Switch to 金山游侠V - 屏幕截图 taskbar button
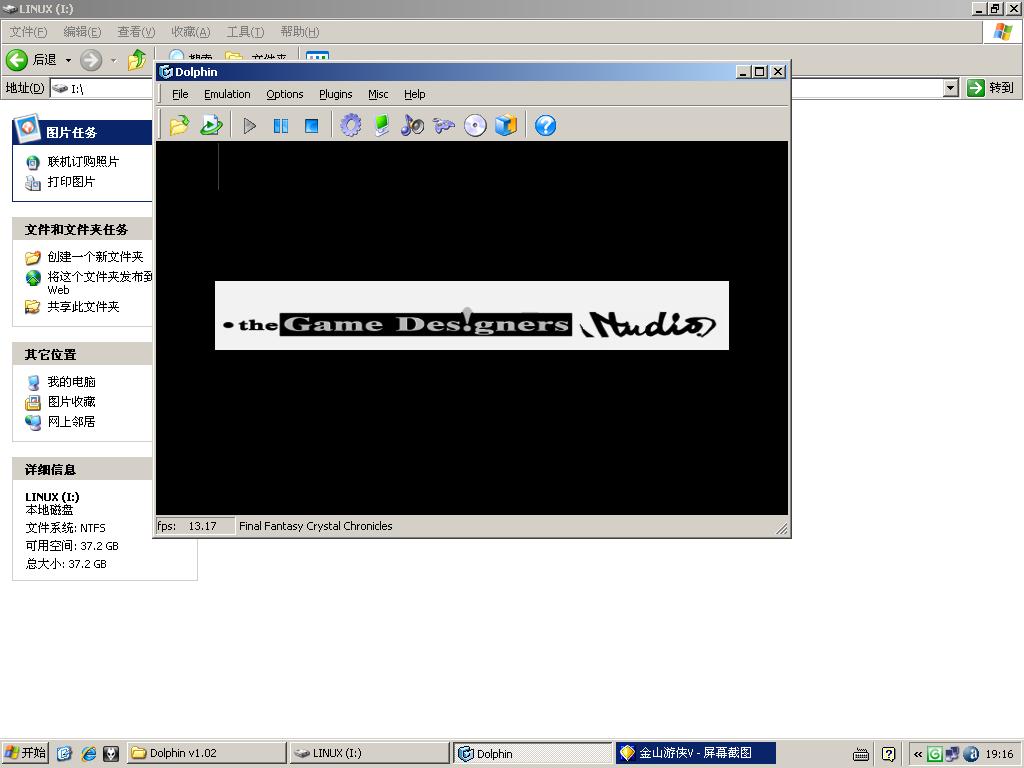1024x768 pixels. (696, 753)
